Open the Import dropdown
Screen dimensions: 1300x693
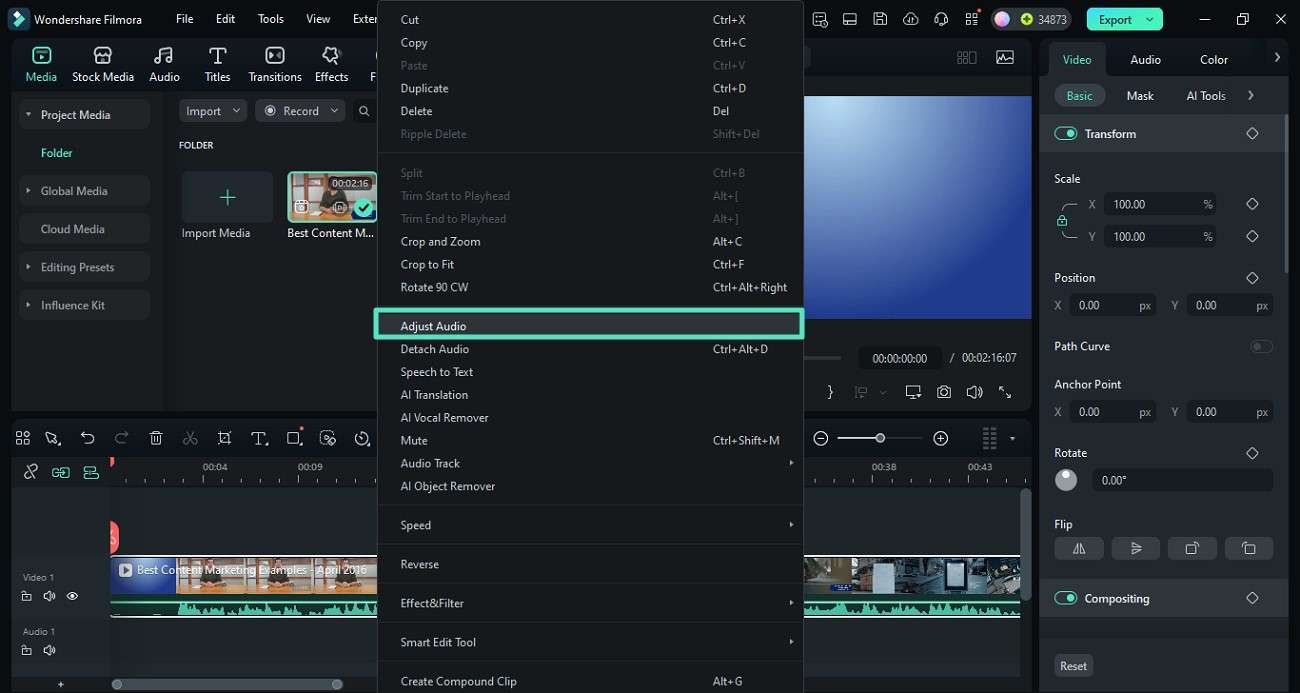(x=213, y=111)
